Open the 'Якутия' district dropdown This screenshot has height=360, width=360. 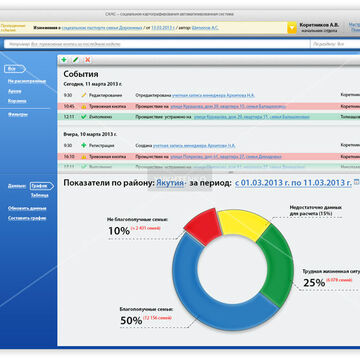tap(171, 183)
